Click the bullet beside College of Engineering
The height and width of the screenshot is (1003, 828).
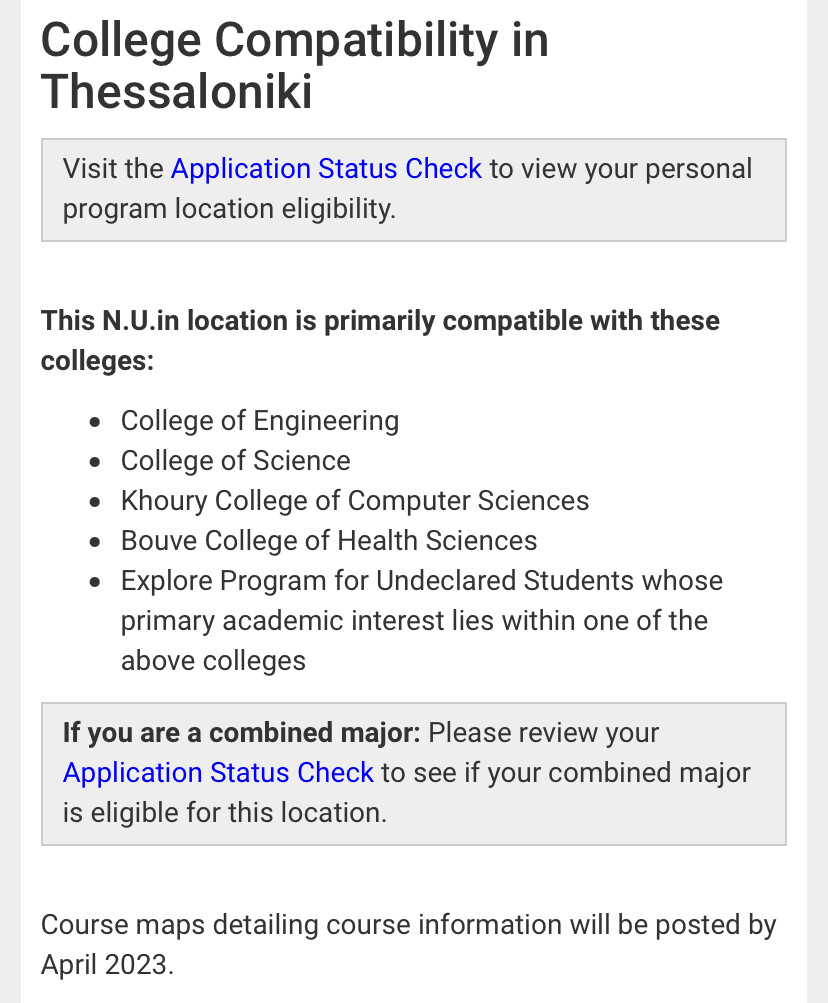pyautogui.click(x=95, y=422)
